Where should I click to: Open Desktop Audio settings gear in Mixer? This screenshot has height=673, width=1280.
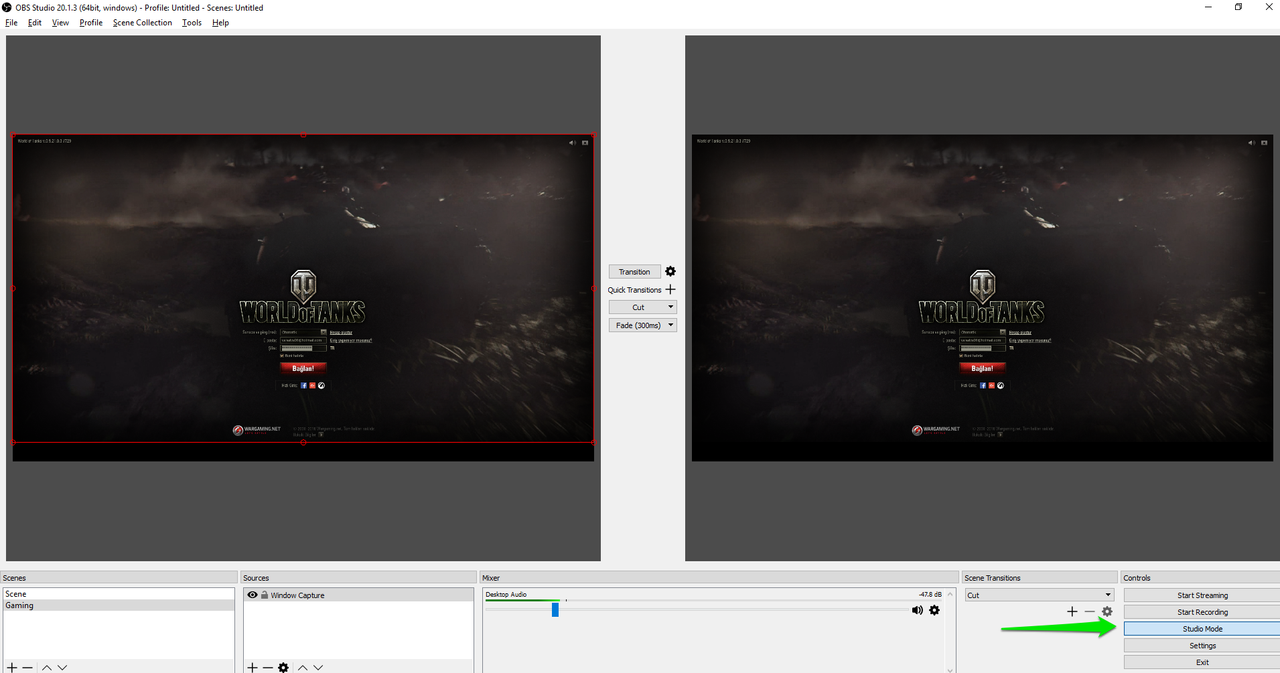coord(934,610)
